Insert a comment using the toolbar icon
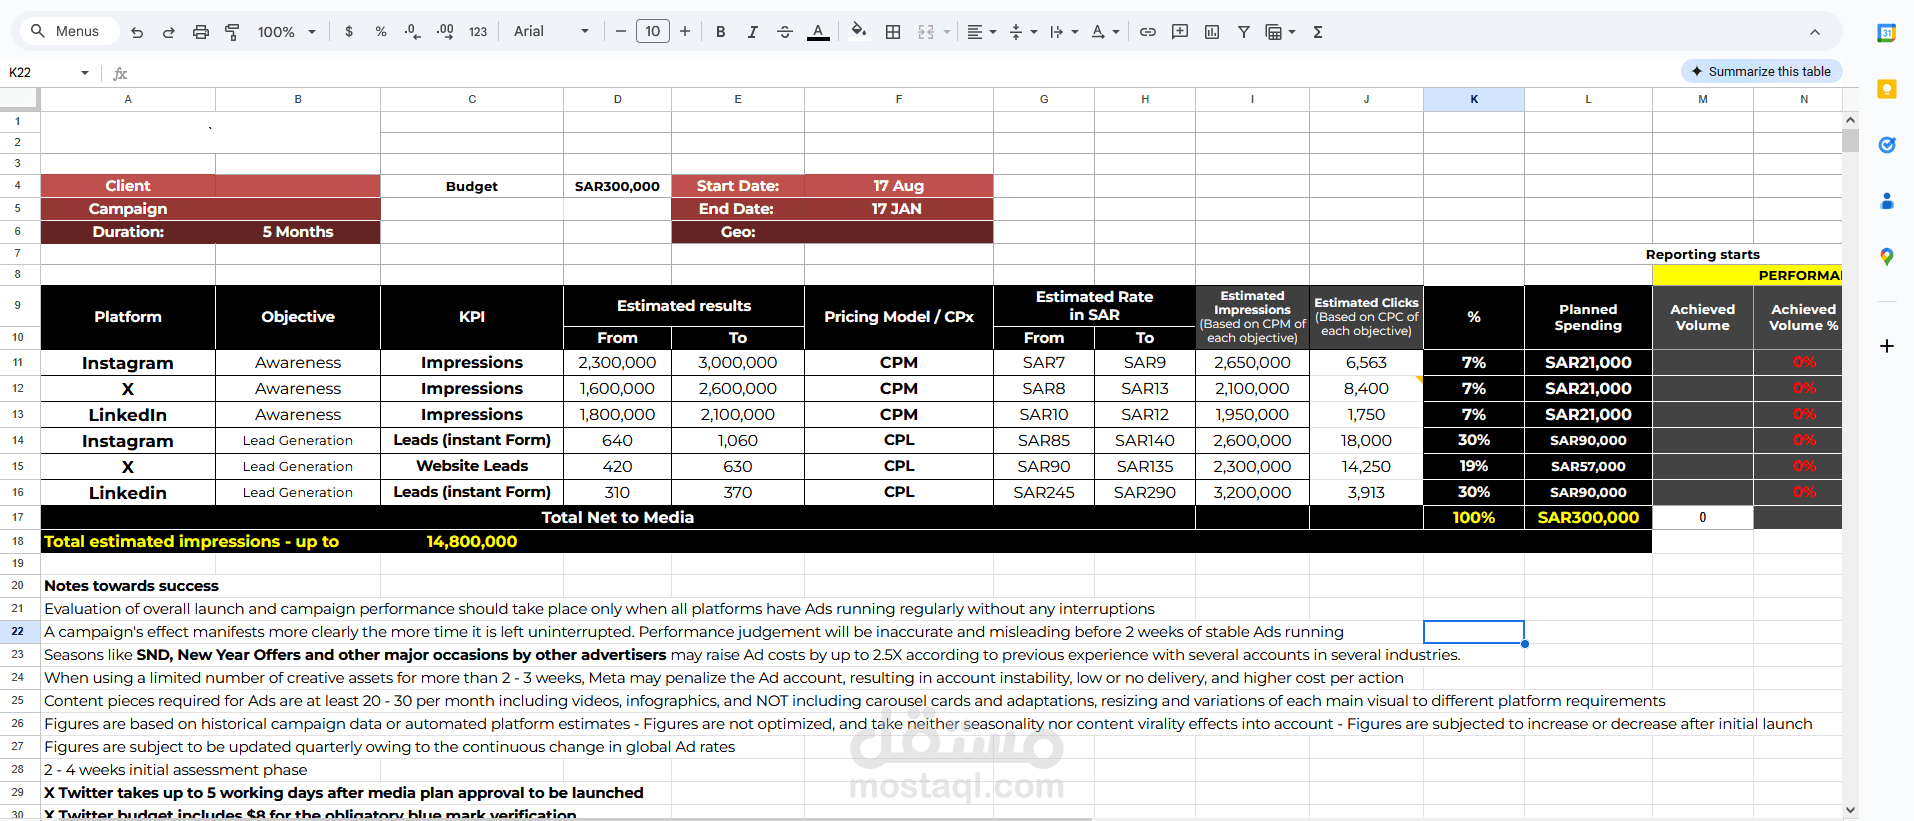Image resolution: width=1914 pixels, height=821 pixels. [x=1180, y=32]
